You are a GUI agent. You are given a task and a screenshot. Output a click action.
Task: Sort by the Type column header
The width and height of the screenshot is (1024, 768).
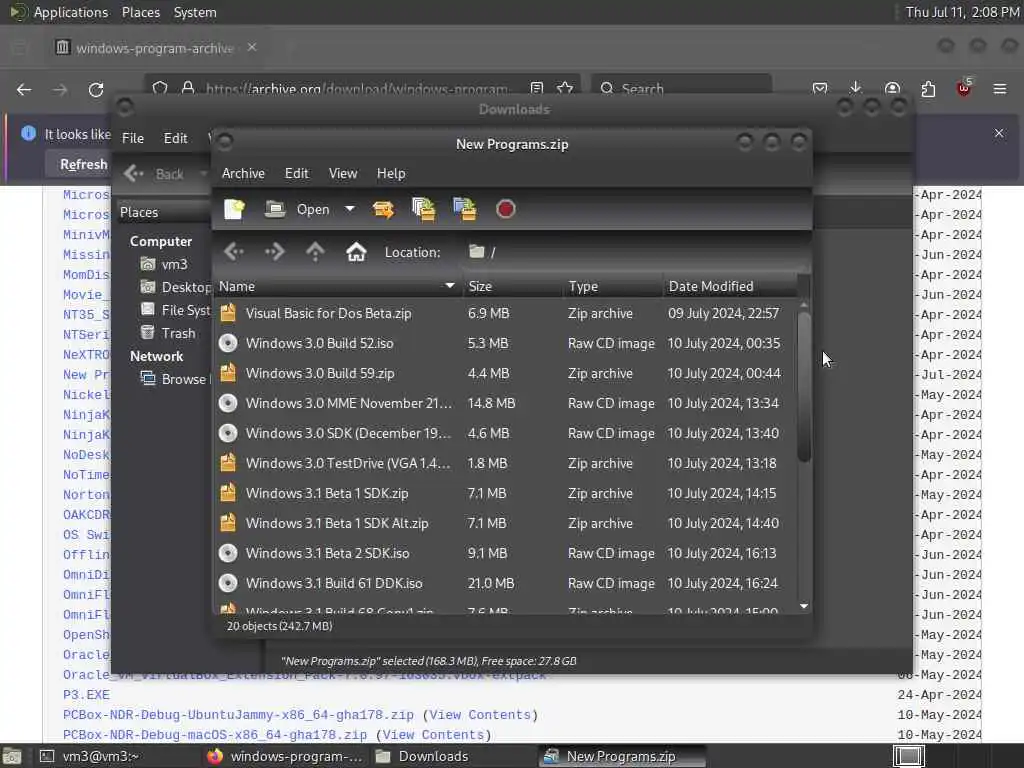click(x=613, y=286)
